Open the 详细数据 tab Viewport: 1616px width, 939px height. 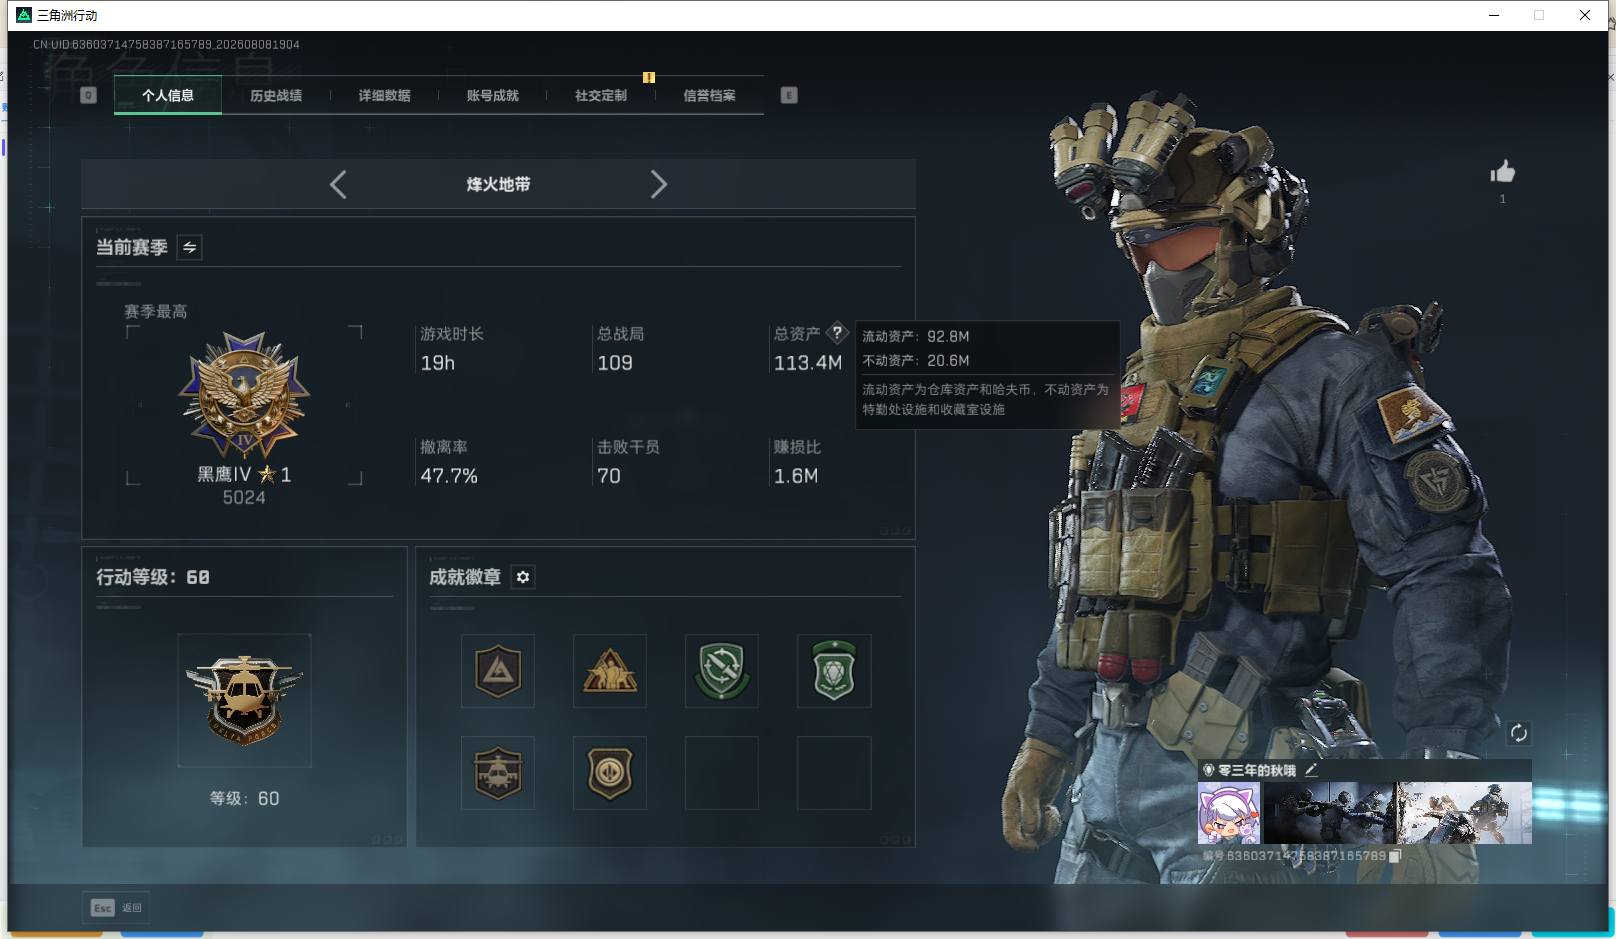[x=385, y=96]
